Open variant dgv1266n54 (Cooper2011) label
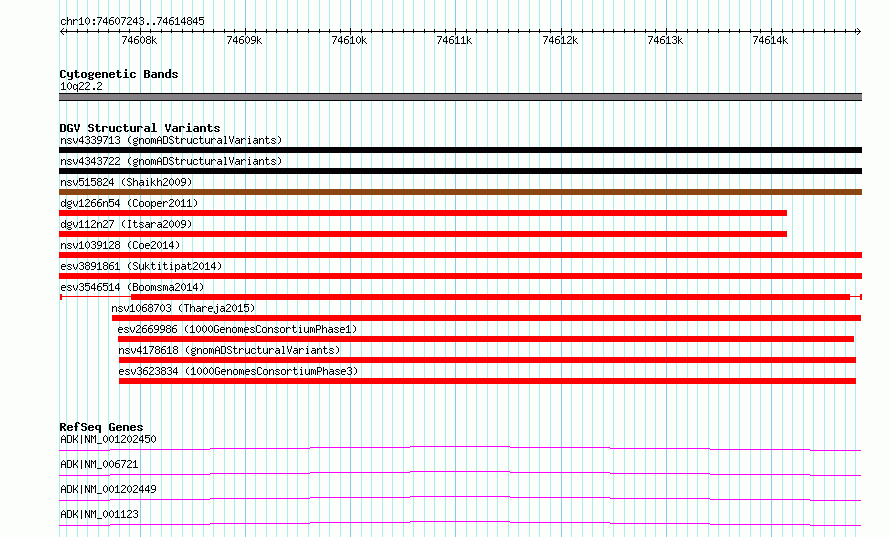Screen dimensions: 890x537 click(129, 203)
